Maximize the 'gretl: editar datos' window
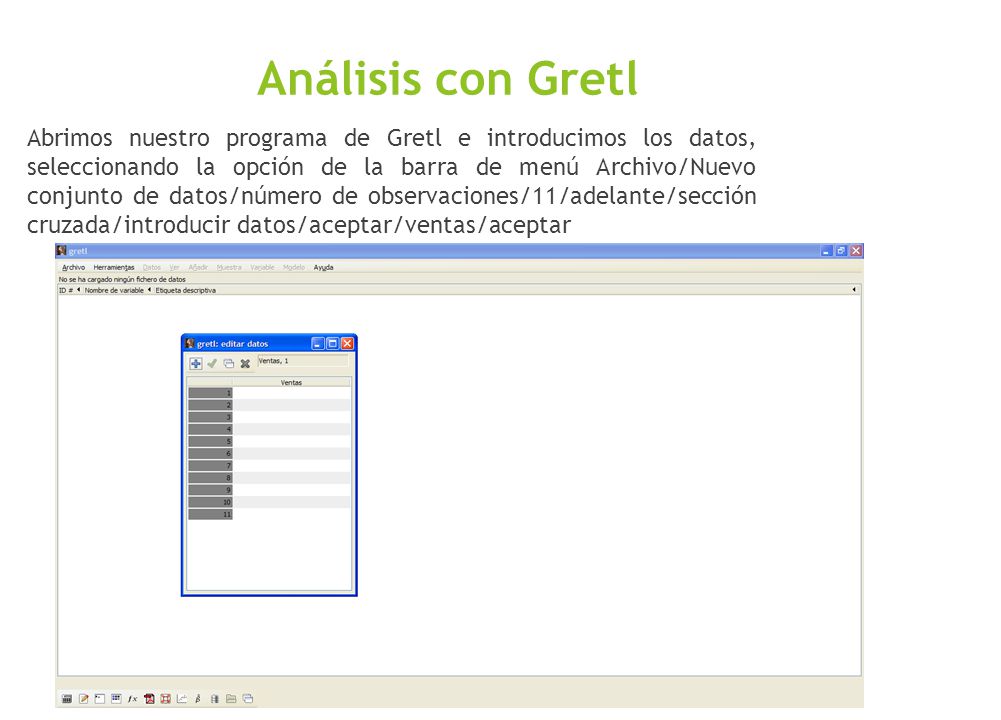 333,343
